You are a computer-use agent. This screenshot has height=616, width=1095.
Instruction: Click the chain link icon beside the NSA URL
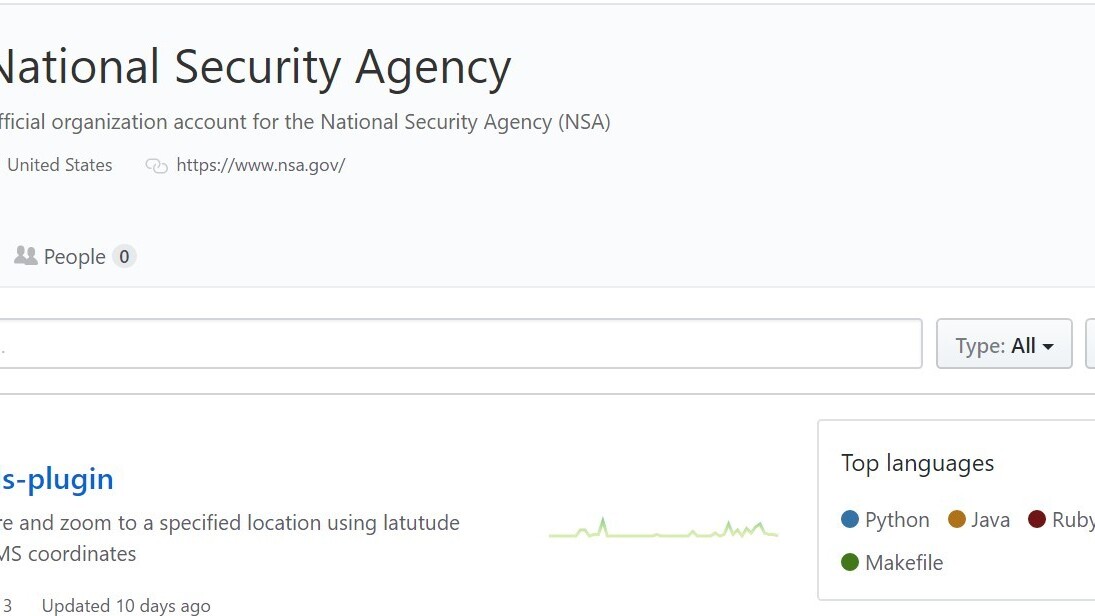coord(156,166)
